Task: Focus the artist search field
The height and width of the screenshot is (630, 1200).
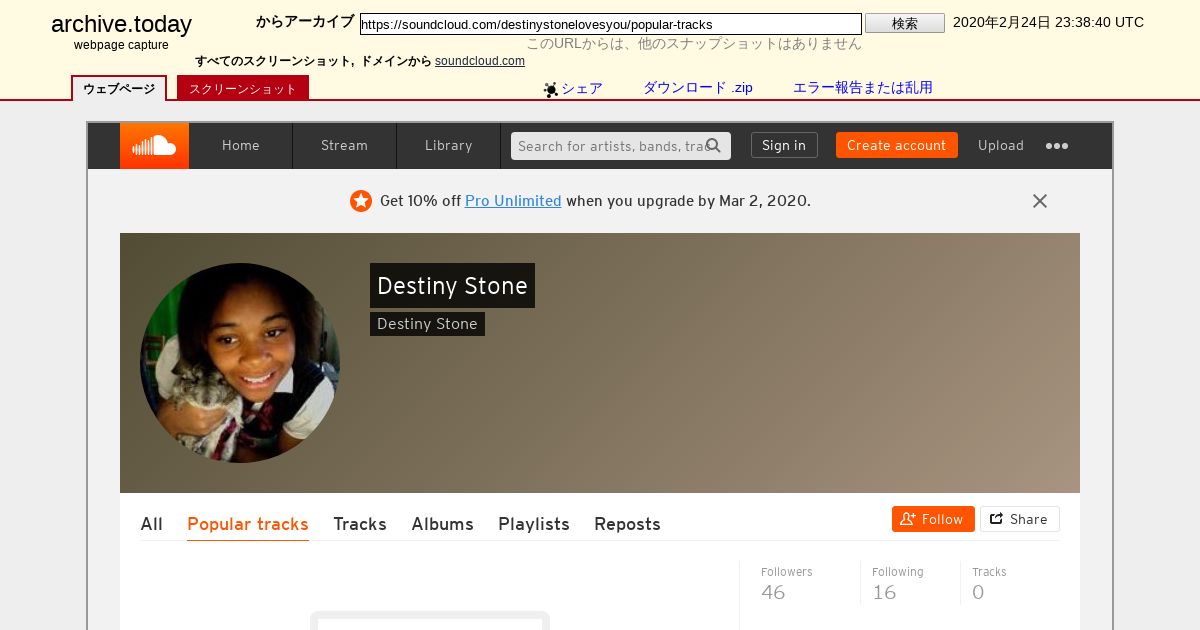Action: pyautogui.click(x=621, y=146)
